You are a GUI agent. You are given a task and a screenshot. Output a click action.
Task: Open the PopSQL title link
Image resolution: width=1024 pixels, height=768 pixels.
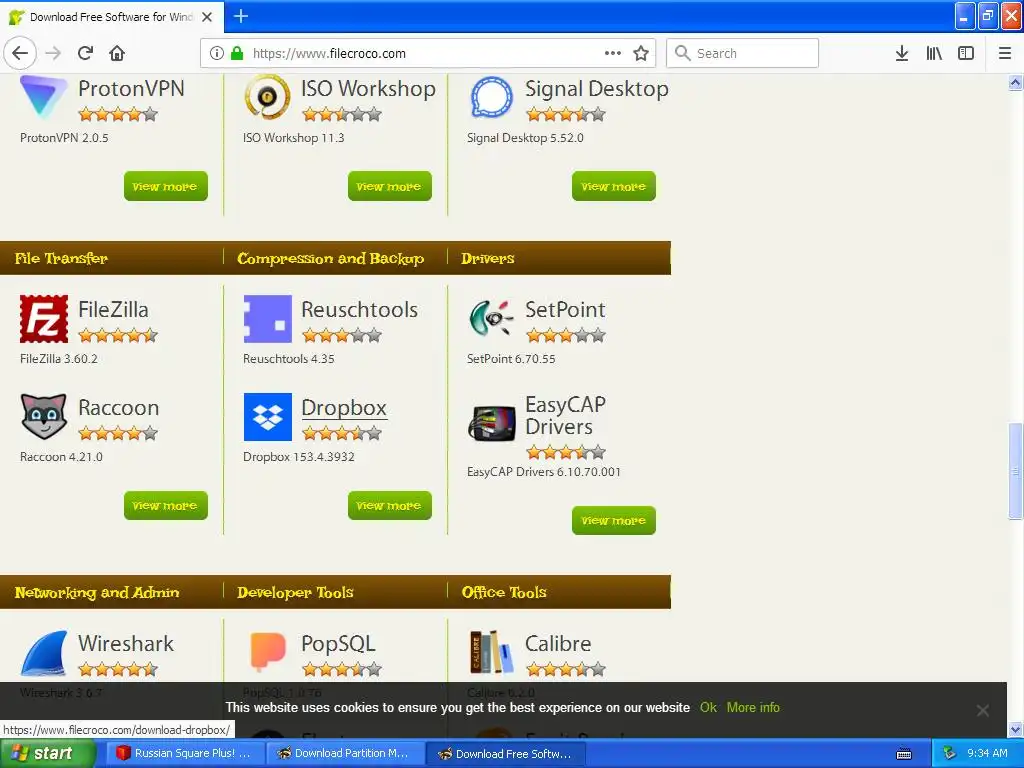(x=338, y=643)
